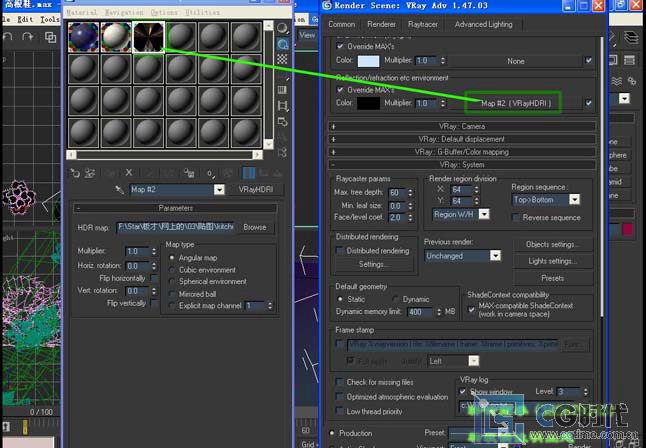Open the Region sequence Top->Bottom dropdown
The width and height of the screenshot is (646, 448).
tap(573, 200)
